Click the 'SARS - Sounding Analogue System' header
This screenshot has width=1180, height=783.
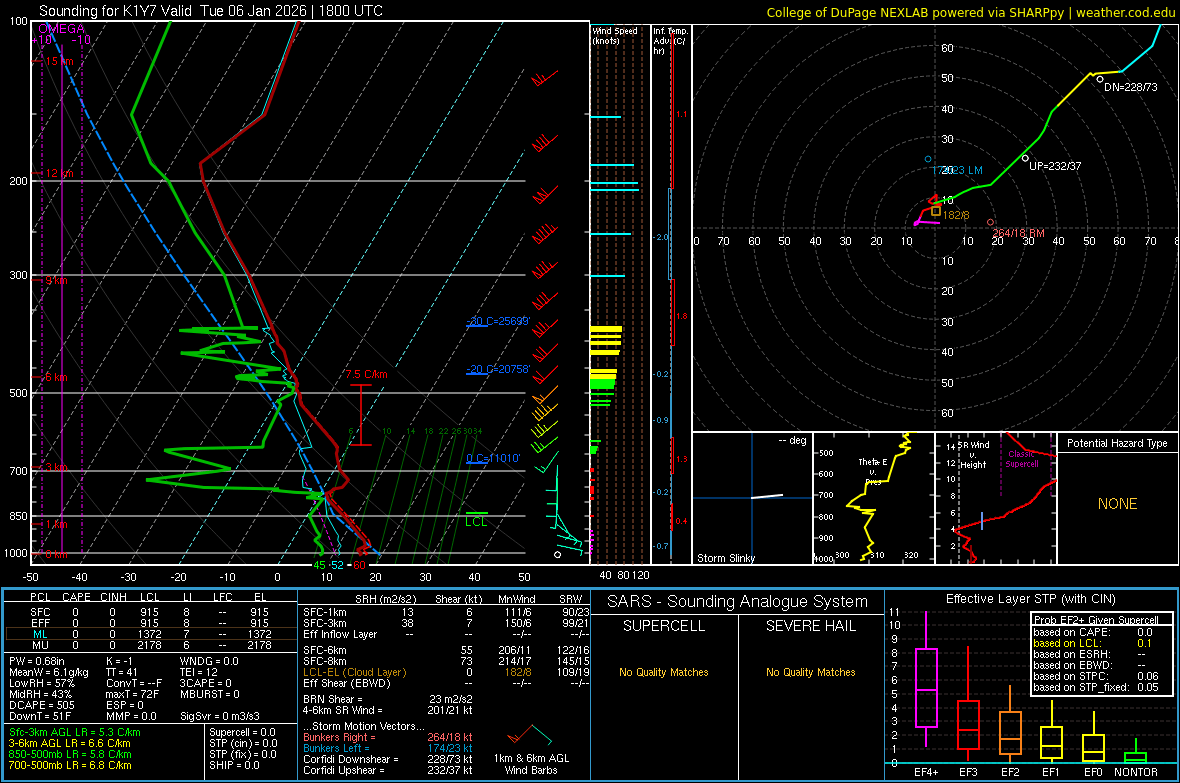(x=737, y=602)
